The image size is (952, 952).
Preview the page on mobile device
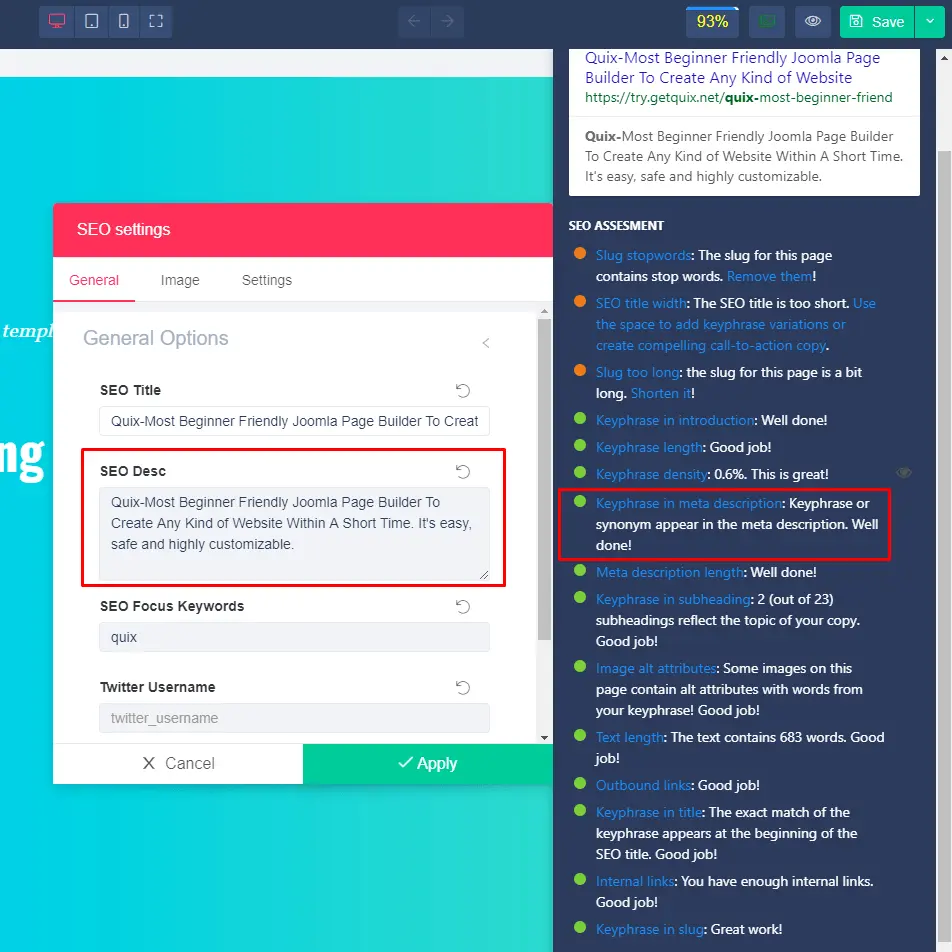point(125,21)
